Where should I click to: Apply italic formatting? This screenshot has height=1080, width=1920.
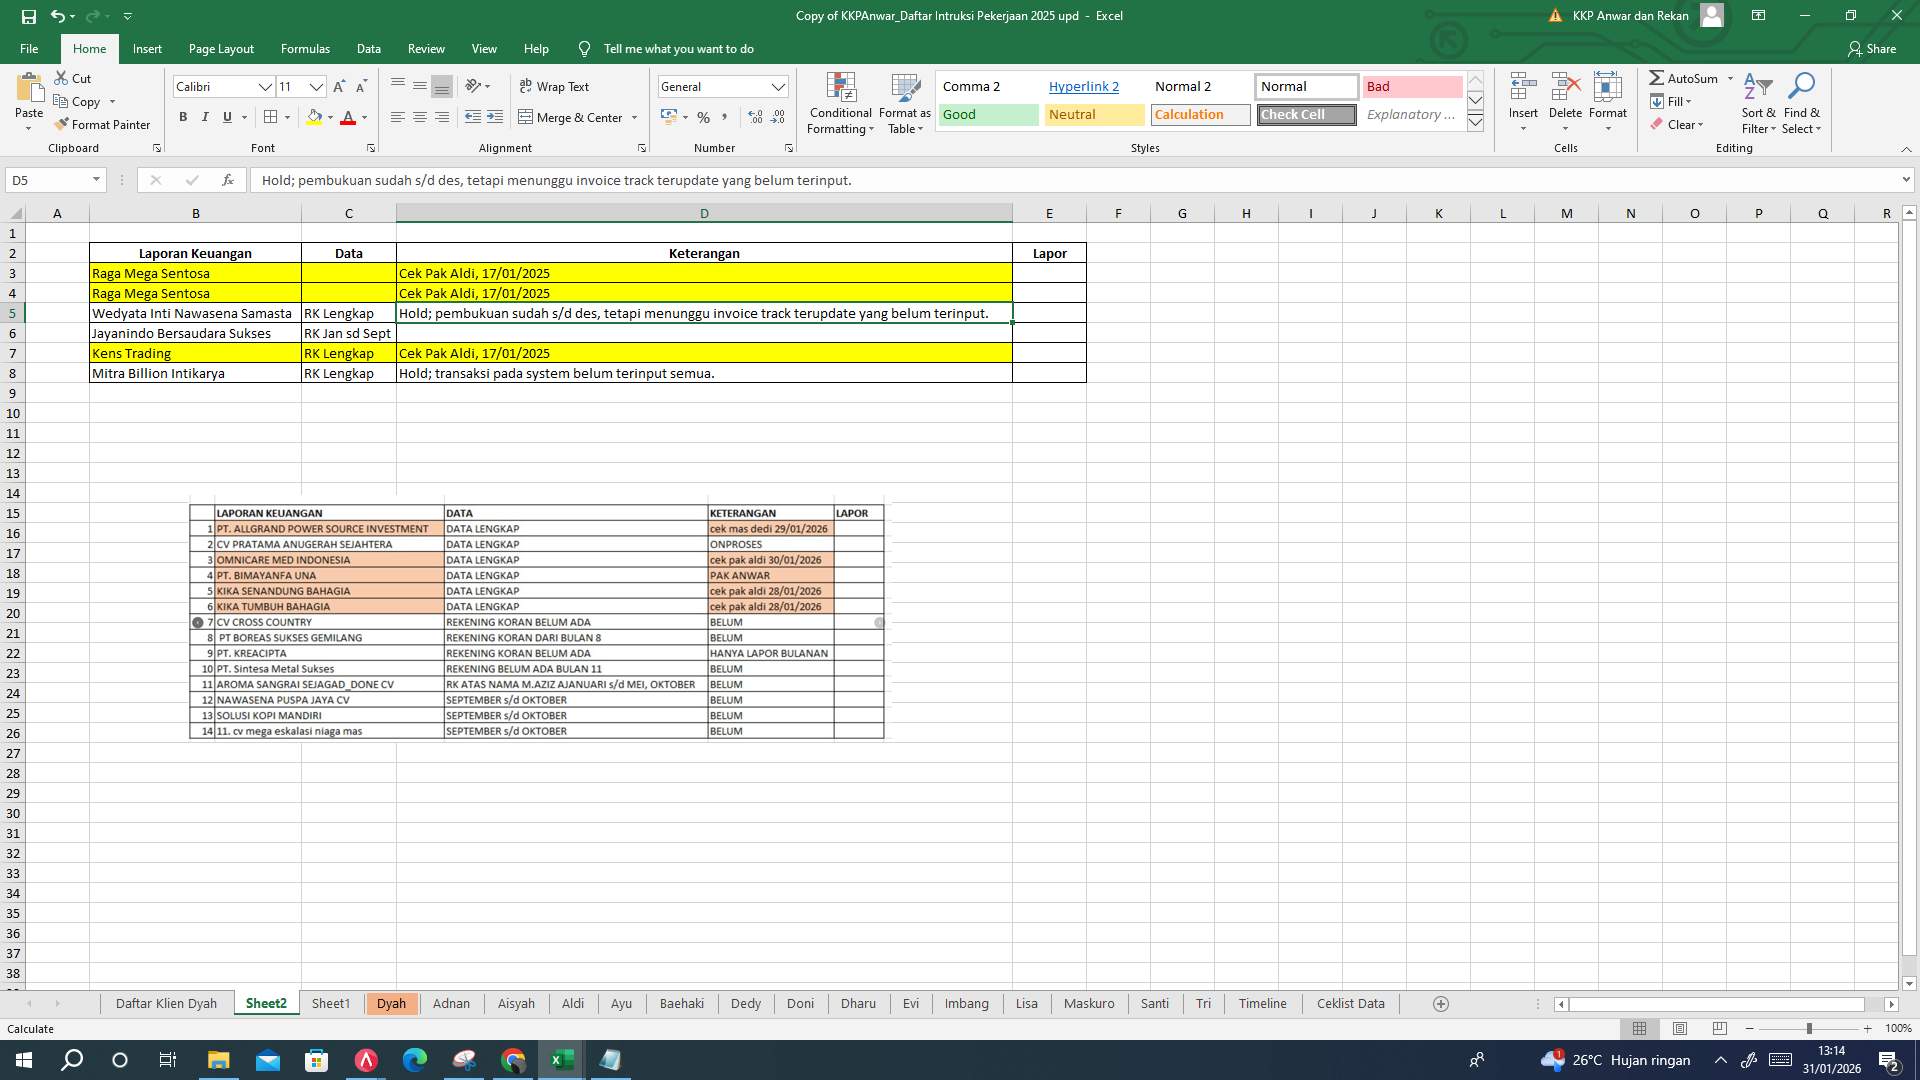(205, 117)
